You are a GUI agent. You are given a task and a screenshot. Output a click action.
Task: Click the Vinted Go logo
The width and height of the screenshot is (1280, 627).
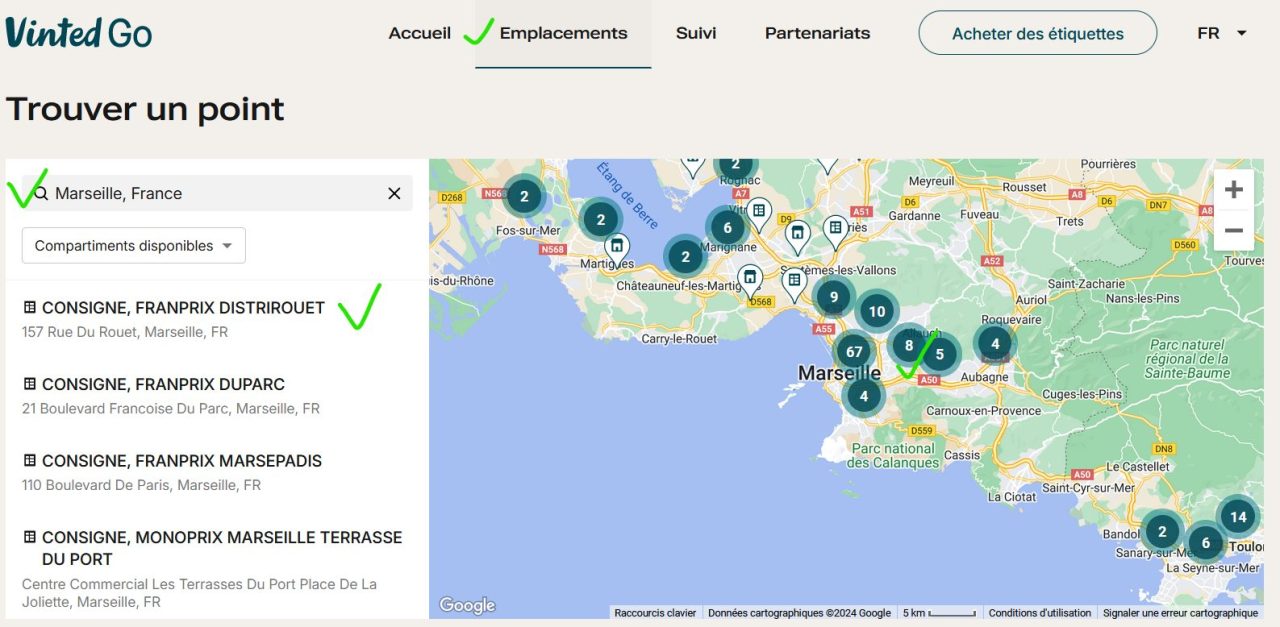point(79,33)
